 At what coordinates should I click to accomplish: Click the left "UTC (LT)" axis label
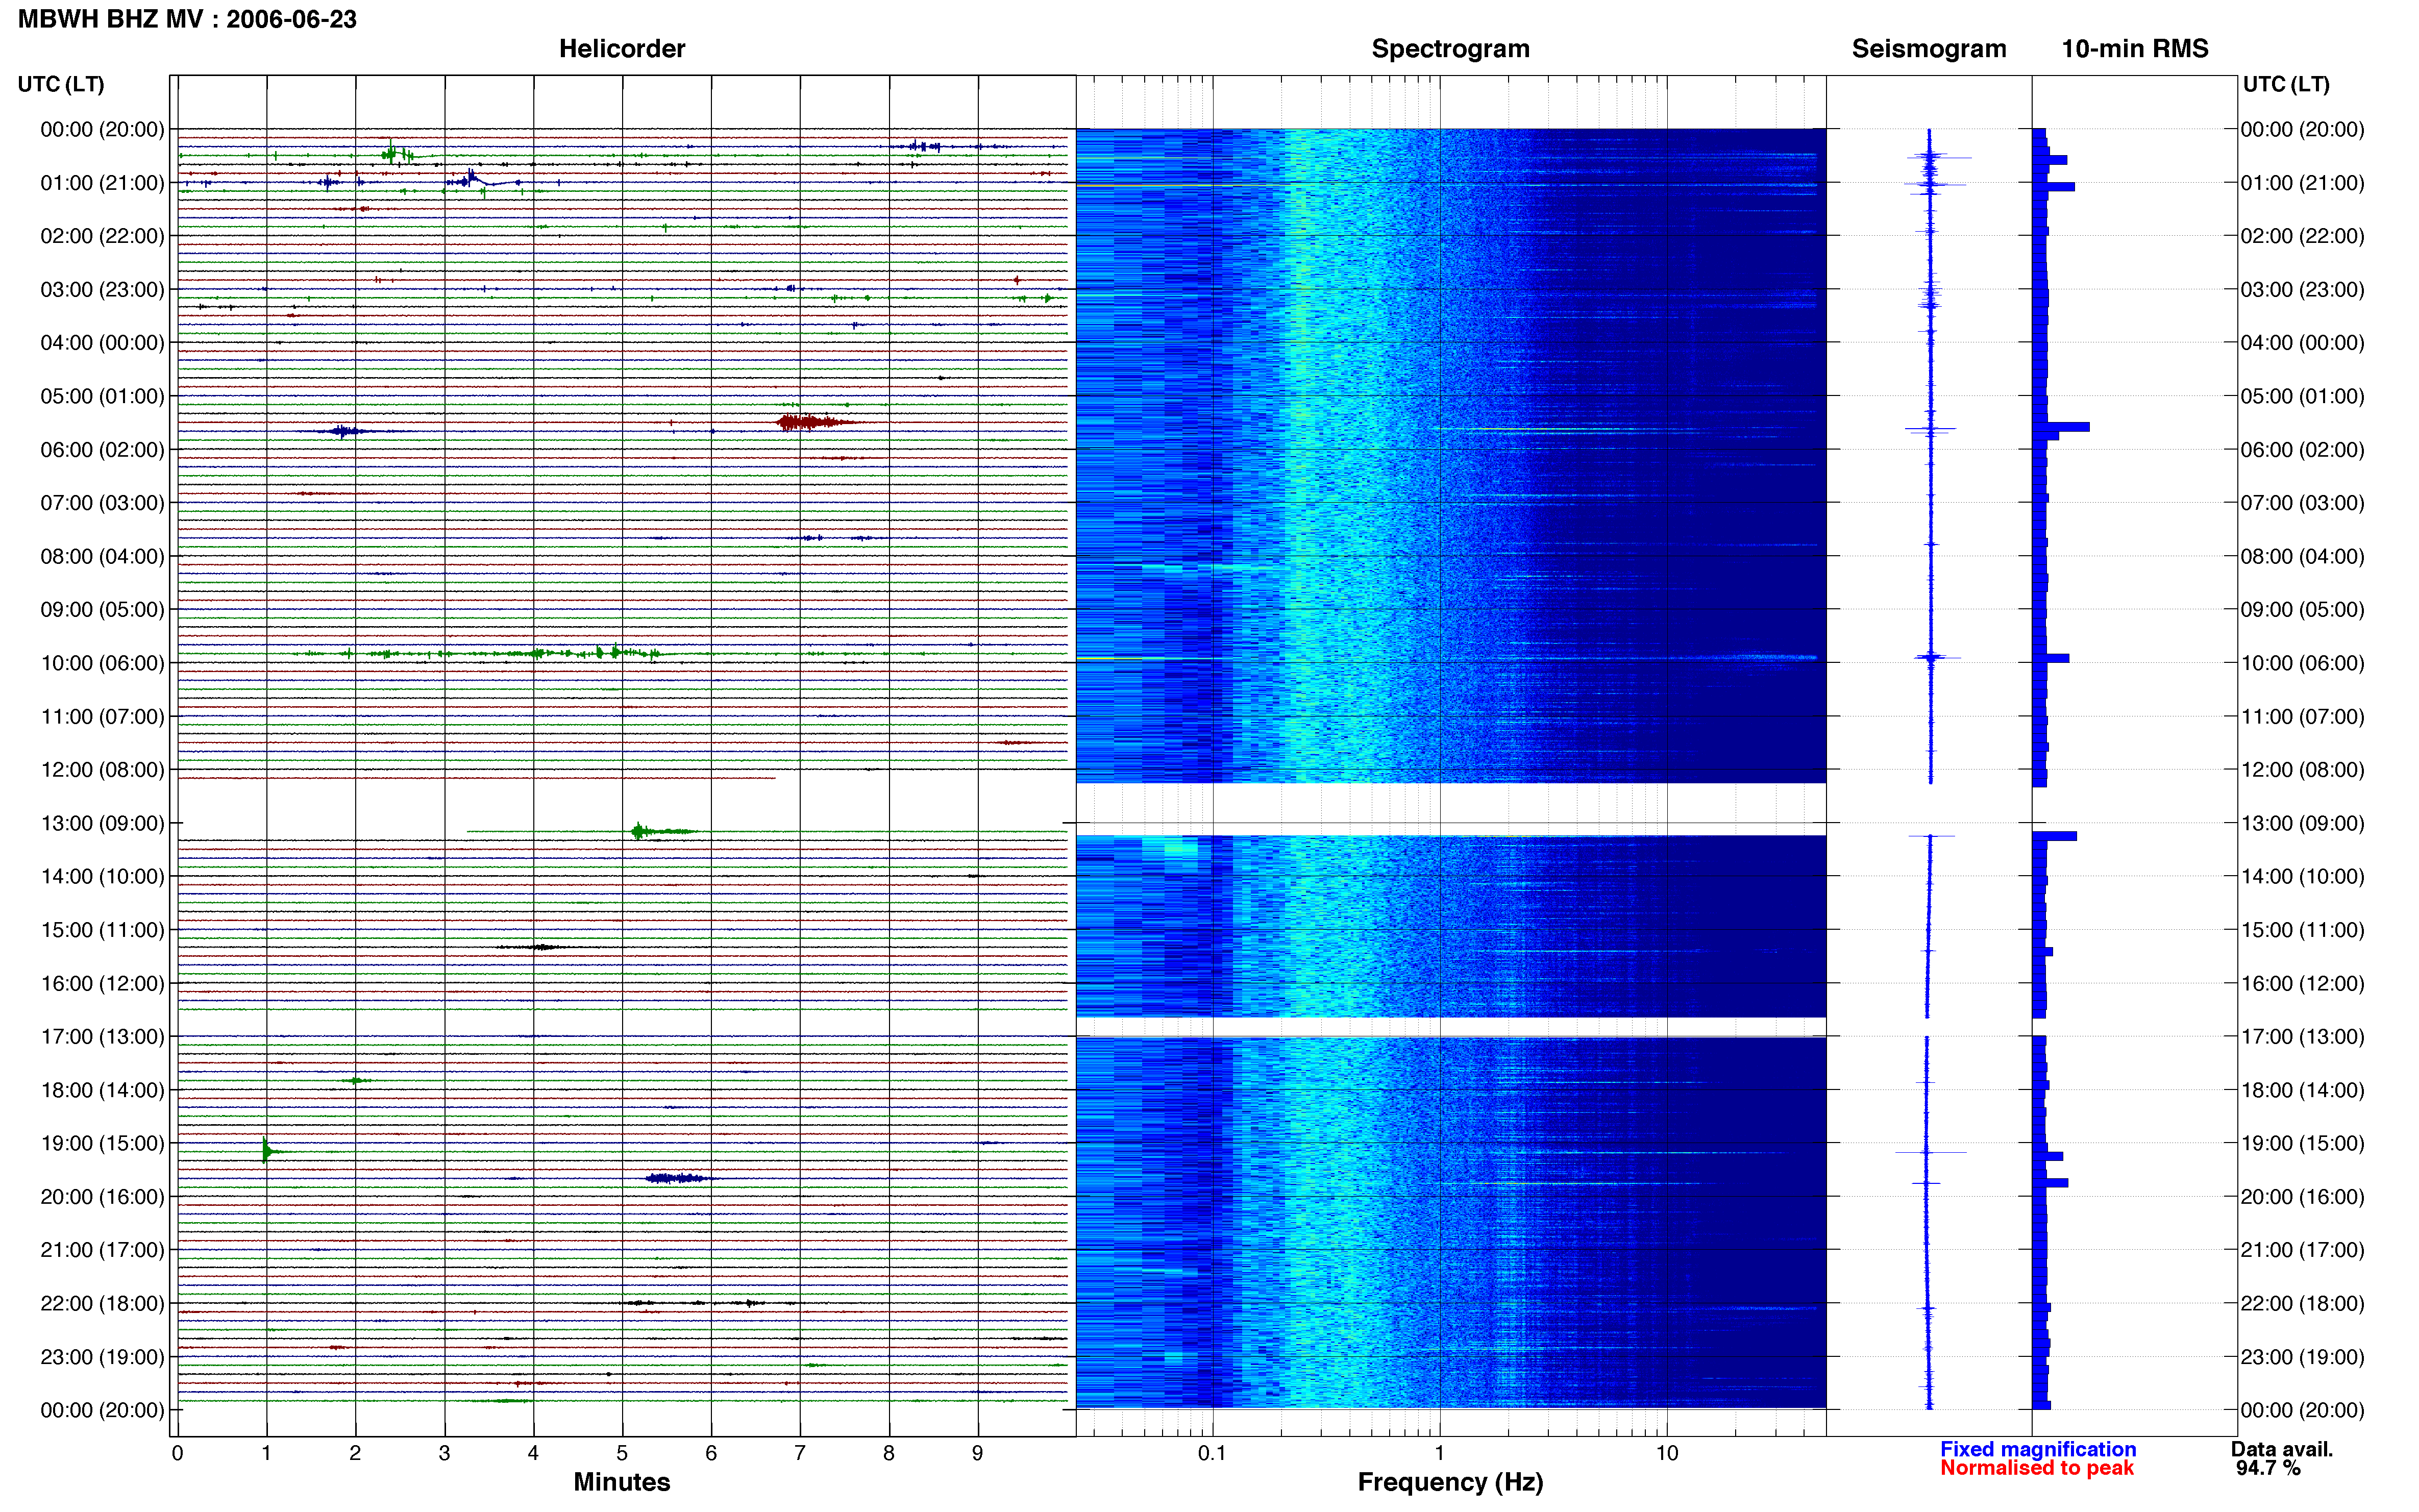click(x=61, y=84)
